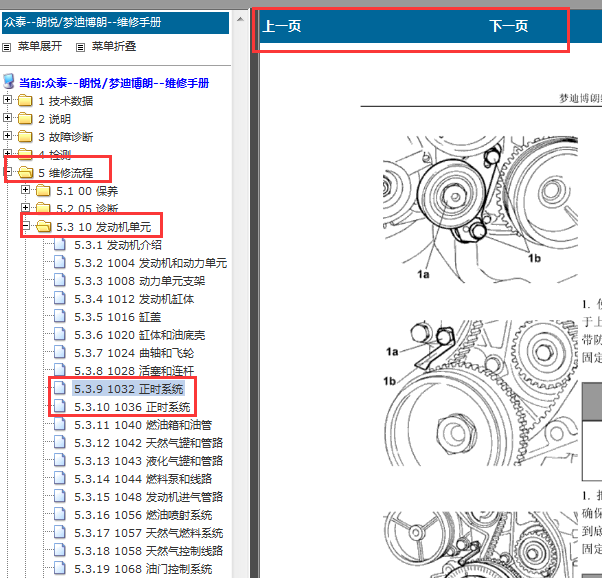
Task: Click the page icon of 5.3.9 1032 正时系统
Action: pyautogui.click(x=60, y=388)
